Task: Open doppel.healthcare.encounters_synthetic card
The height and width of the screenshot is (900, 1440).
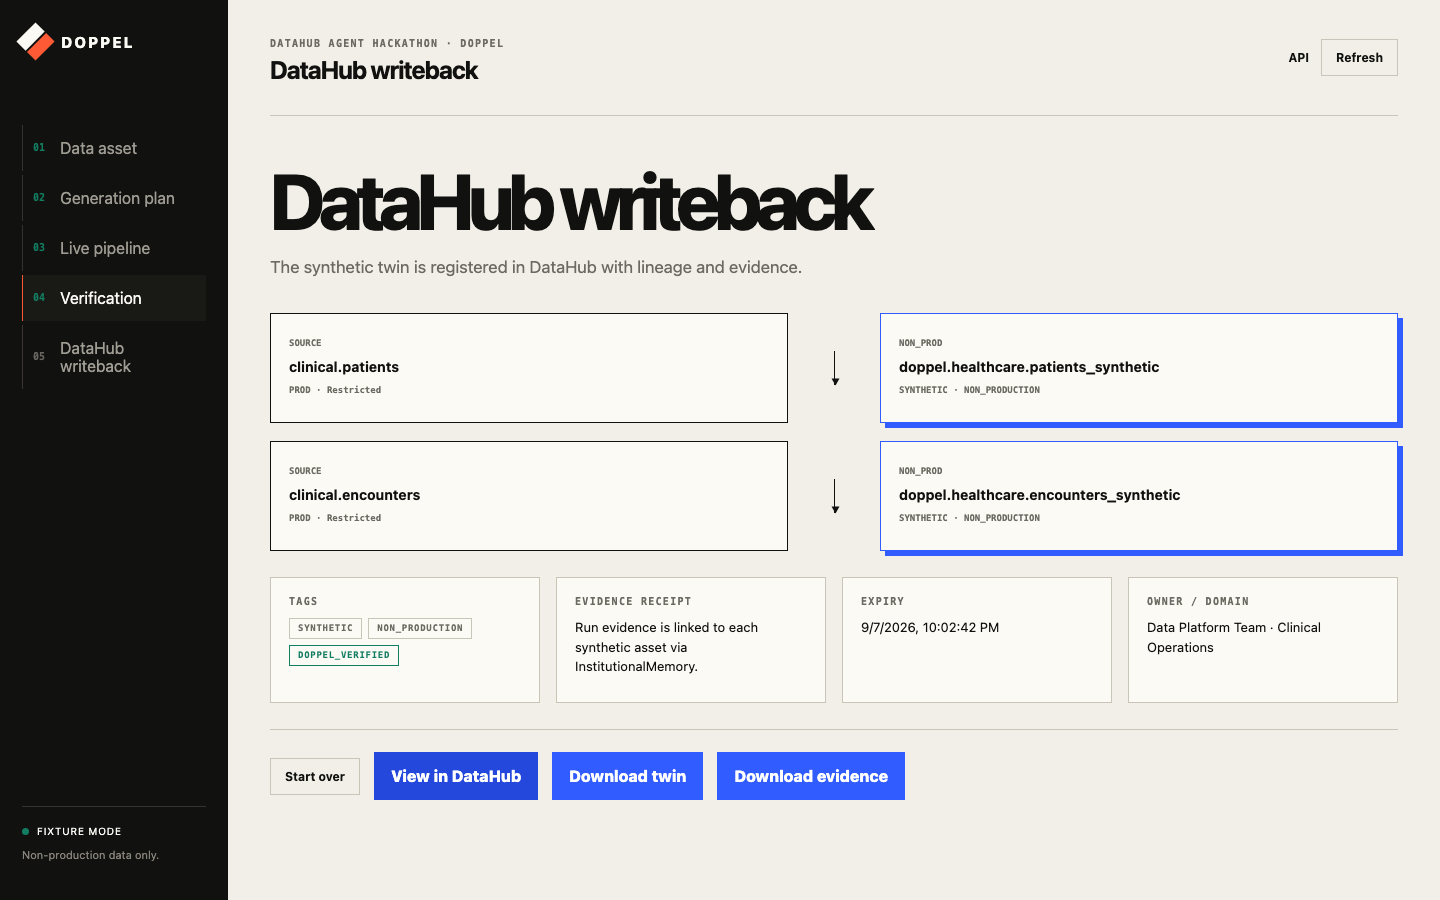Action: 1139,496
